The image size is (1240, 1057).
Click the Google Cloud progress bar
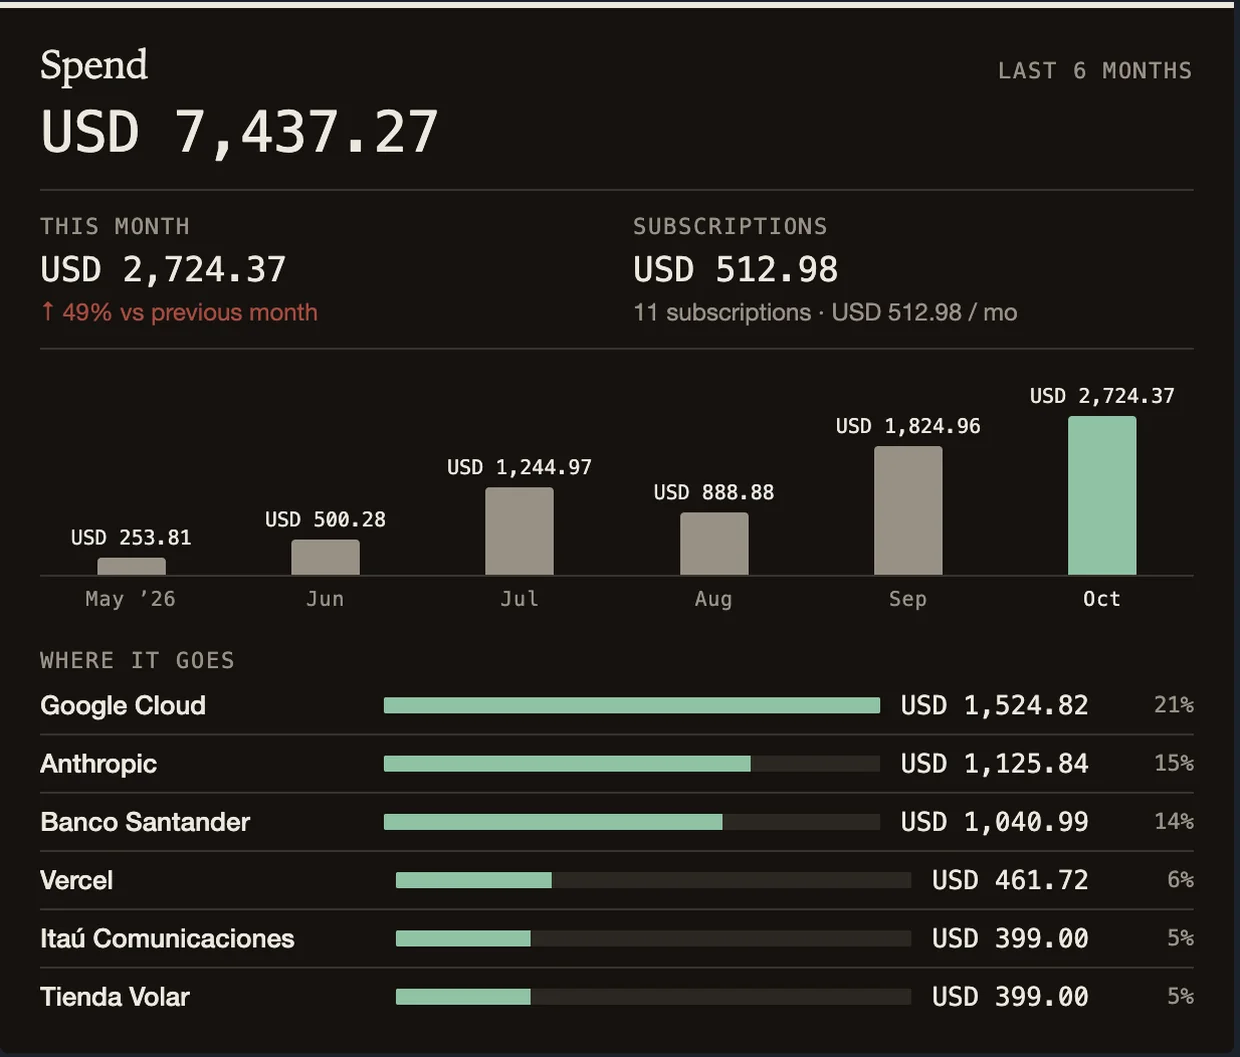632,705
